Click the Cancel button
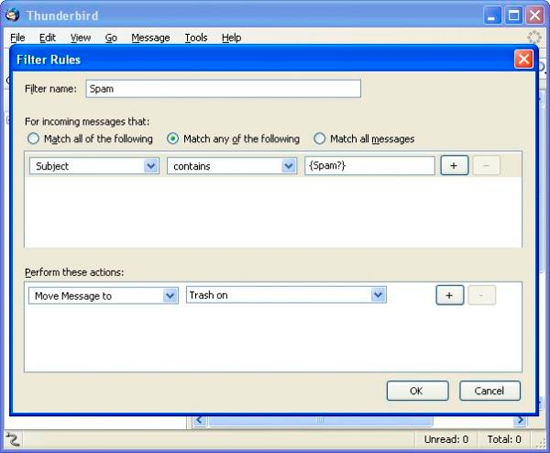 [x=490, y=391]
